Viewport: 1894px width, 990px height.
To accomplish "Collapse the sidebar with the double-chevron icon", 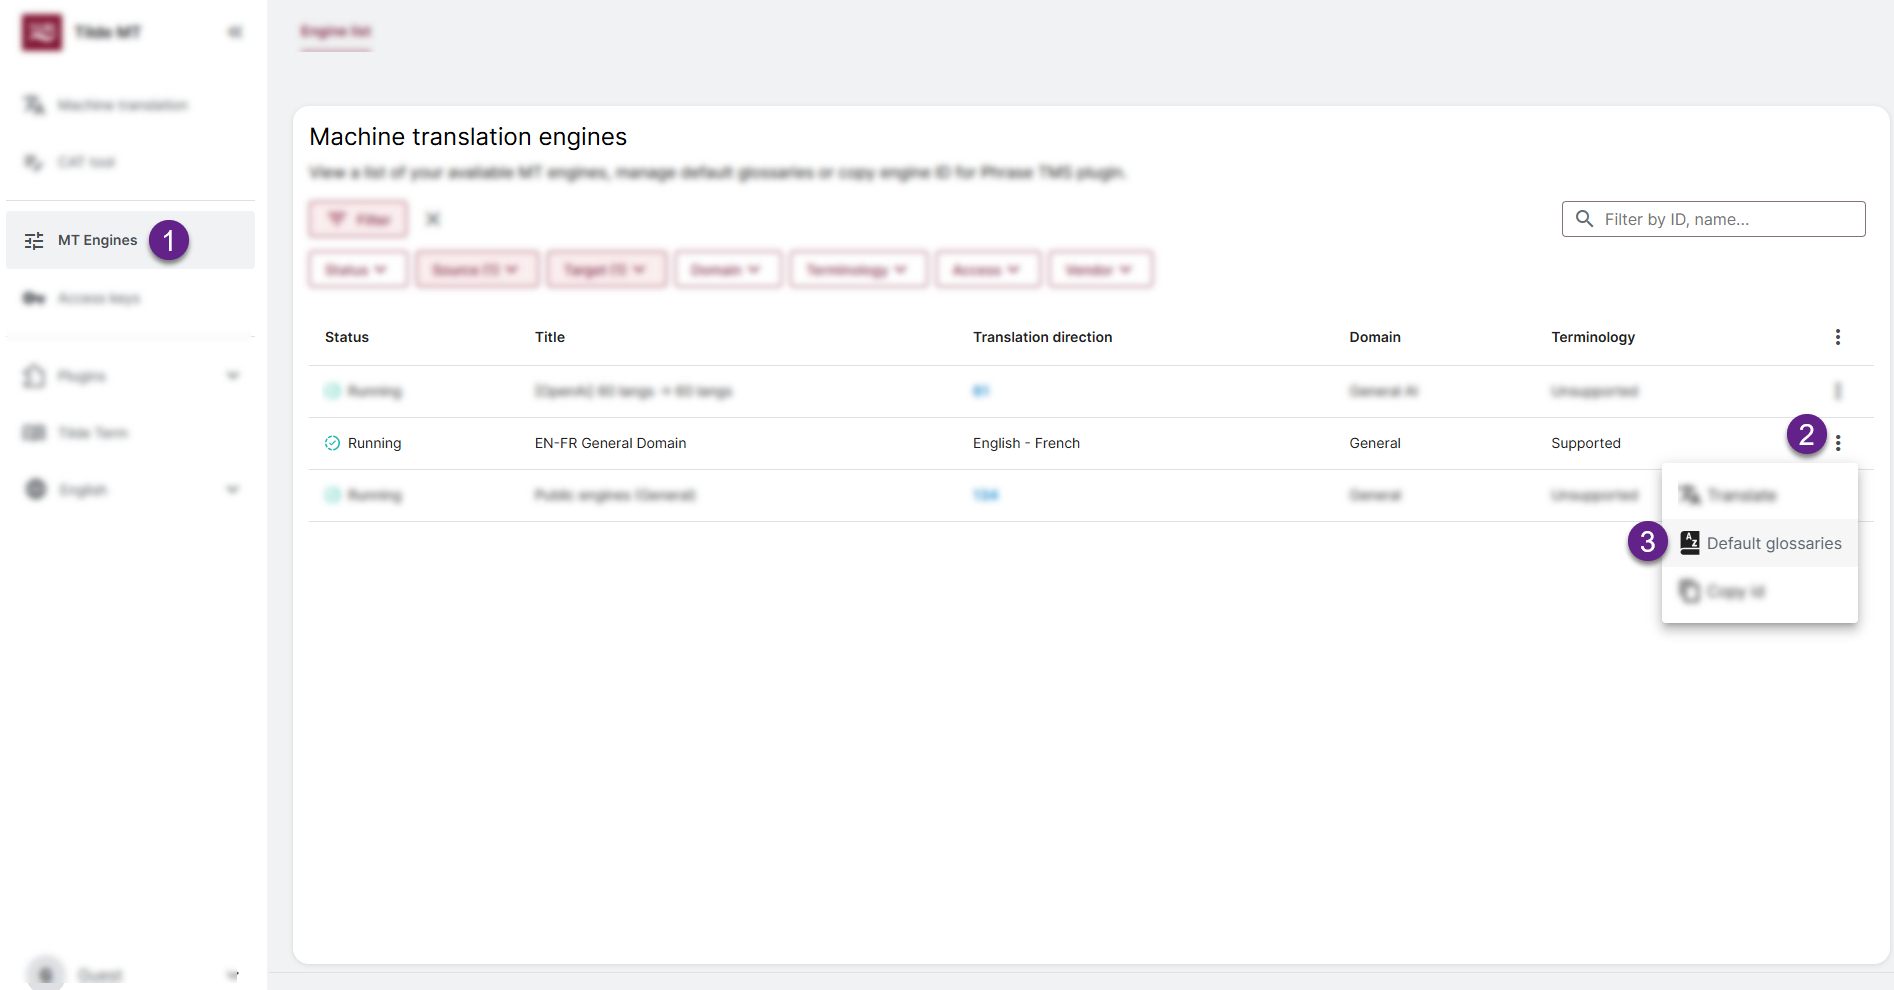I will tap(234, 31).
